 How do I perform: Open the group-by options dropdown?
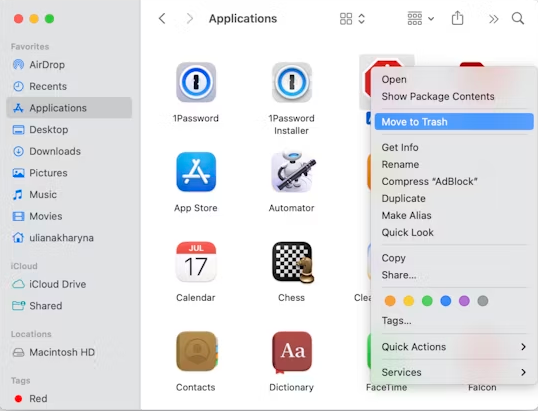[x=421, y=19]
